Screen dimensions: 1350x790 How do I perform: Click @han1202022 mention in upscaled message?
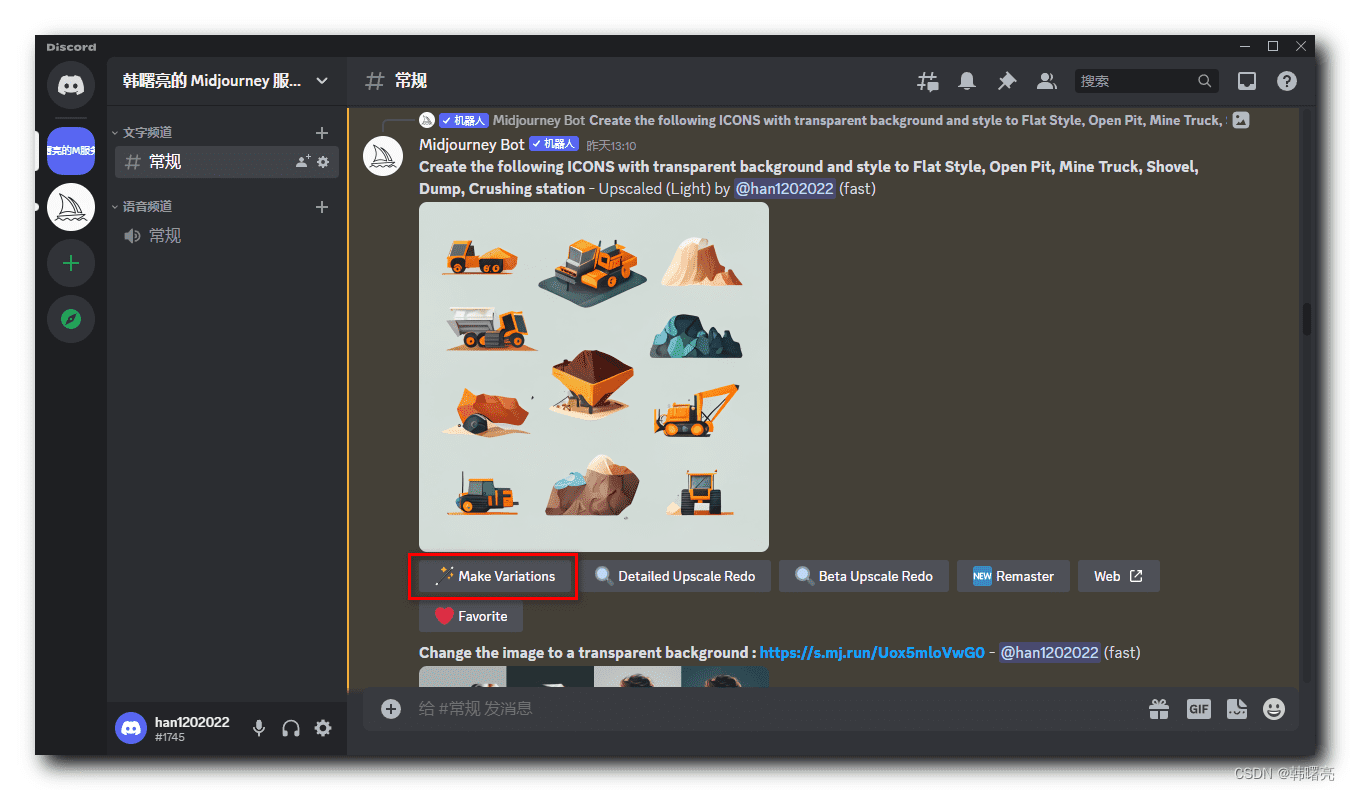pyautogui.click(x=784, y=188)
